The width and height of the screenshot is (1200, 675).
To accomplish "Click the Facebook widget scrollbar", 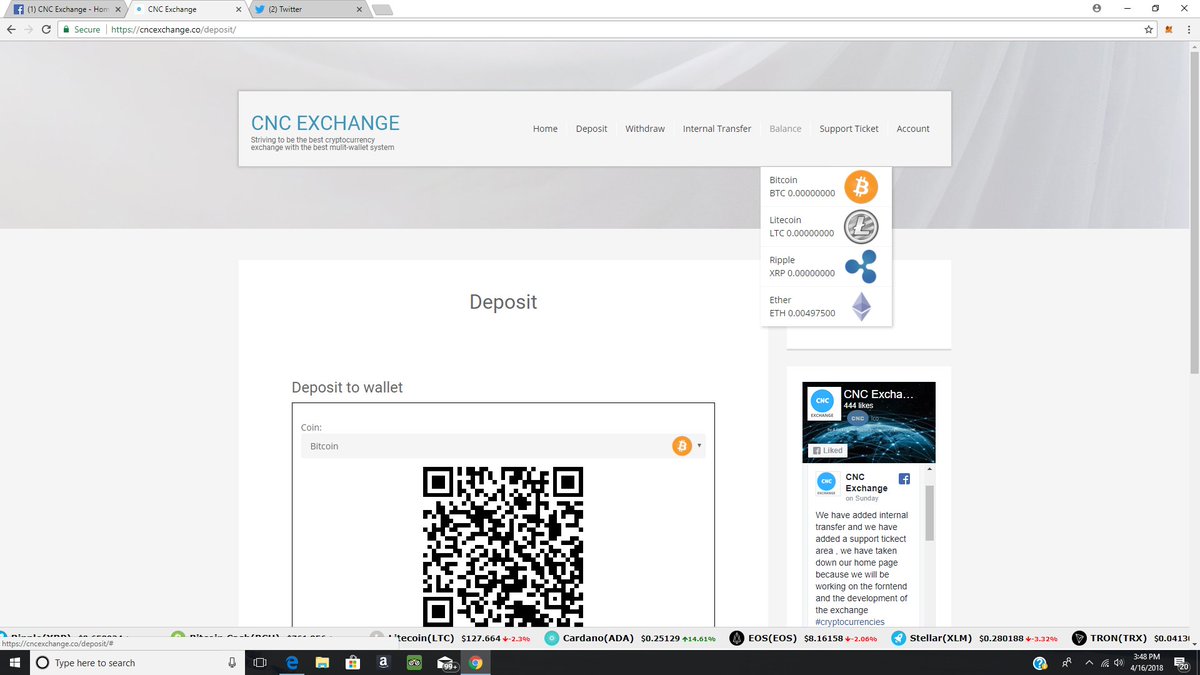I will pyautogui.click(x=929, y=513).
